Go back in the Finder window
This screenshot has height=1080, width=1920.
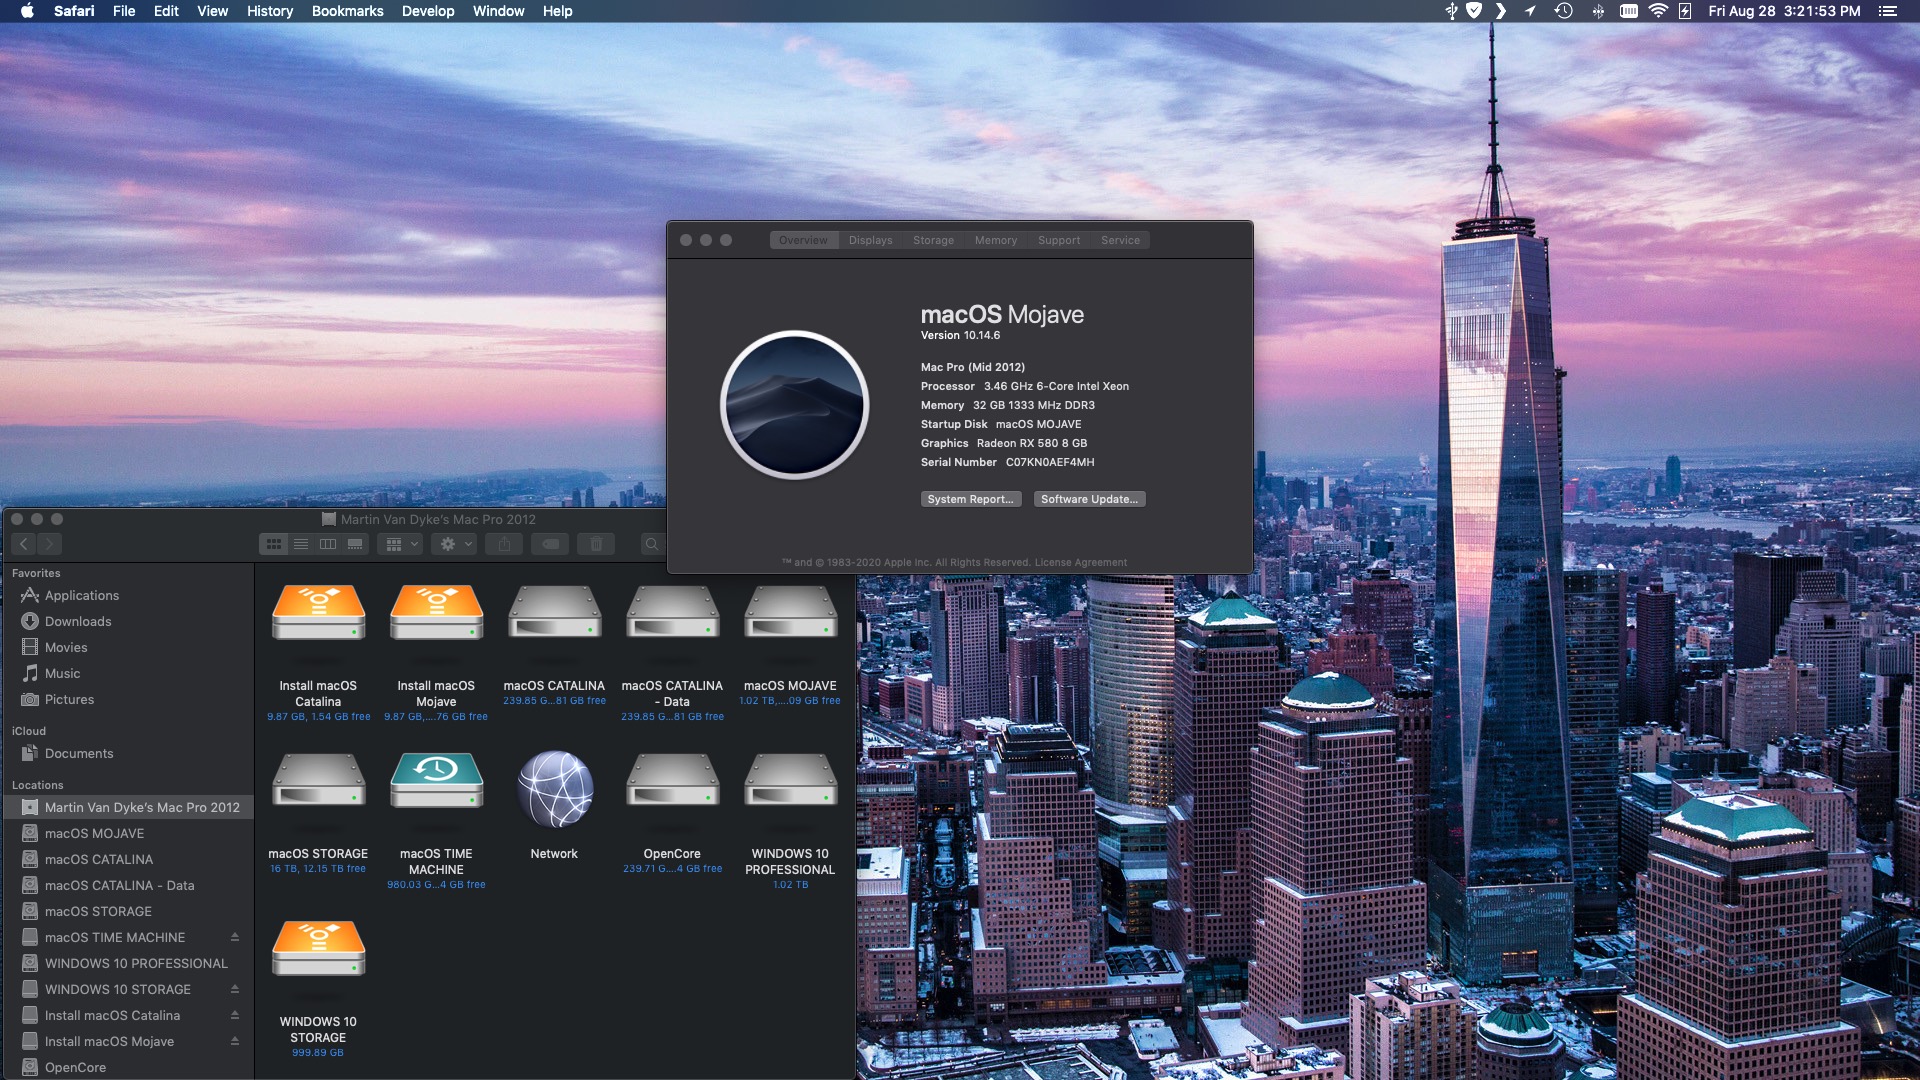(24, 544)
